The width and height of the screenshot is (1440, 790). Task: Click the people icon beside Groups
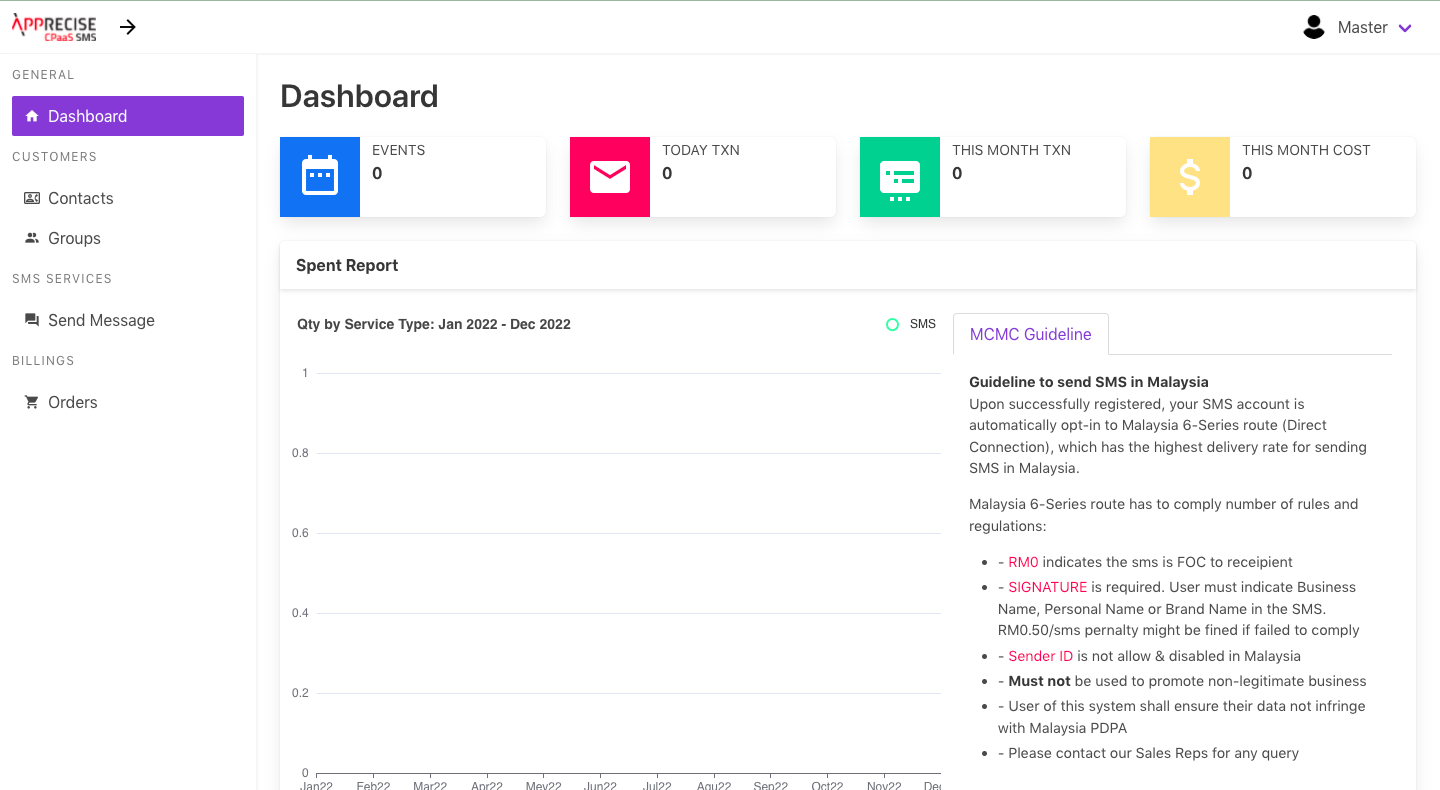(x=32, y=238)
